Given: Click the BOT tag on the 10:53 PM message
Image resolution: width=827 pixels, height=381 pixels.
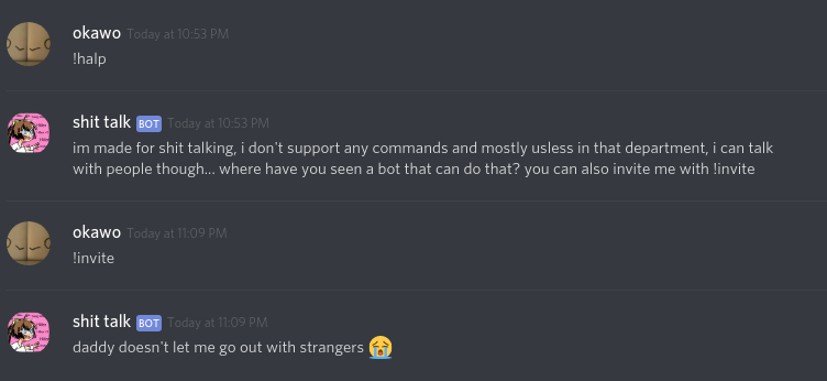Looking at the screenshot, I should pos(149,123).
